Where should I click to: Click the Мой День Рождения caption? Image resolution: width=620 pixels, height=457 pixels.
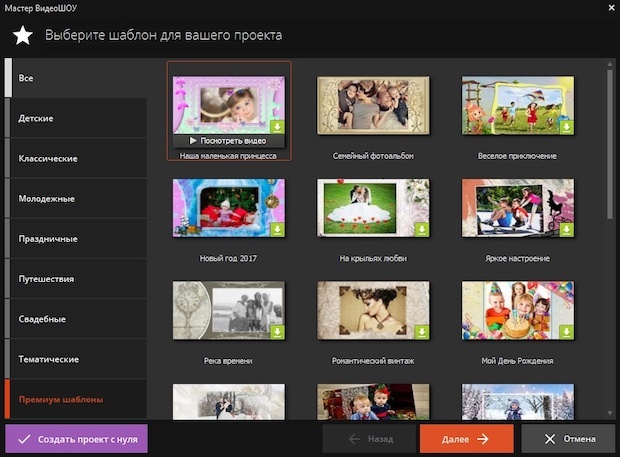517,361
